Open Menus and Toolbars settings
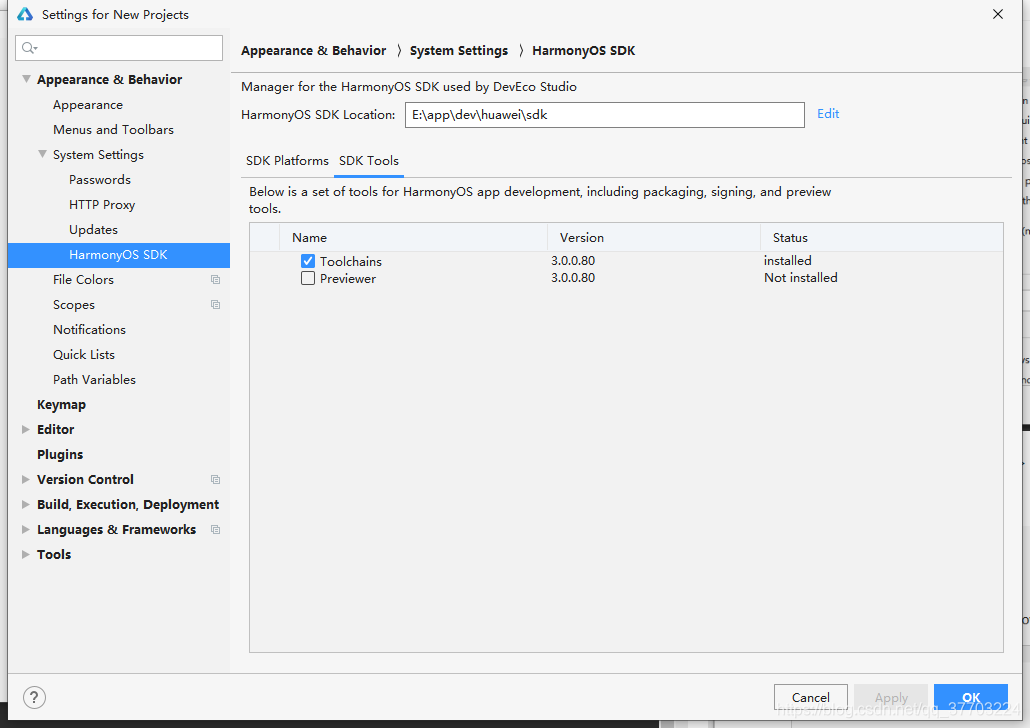This screenshot has width=1030, height=728. (114, 130)
